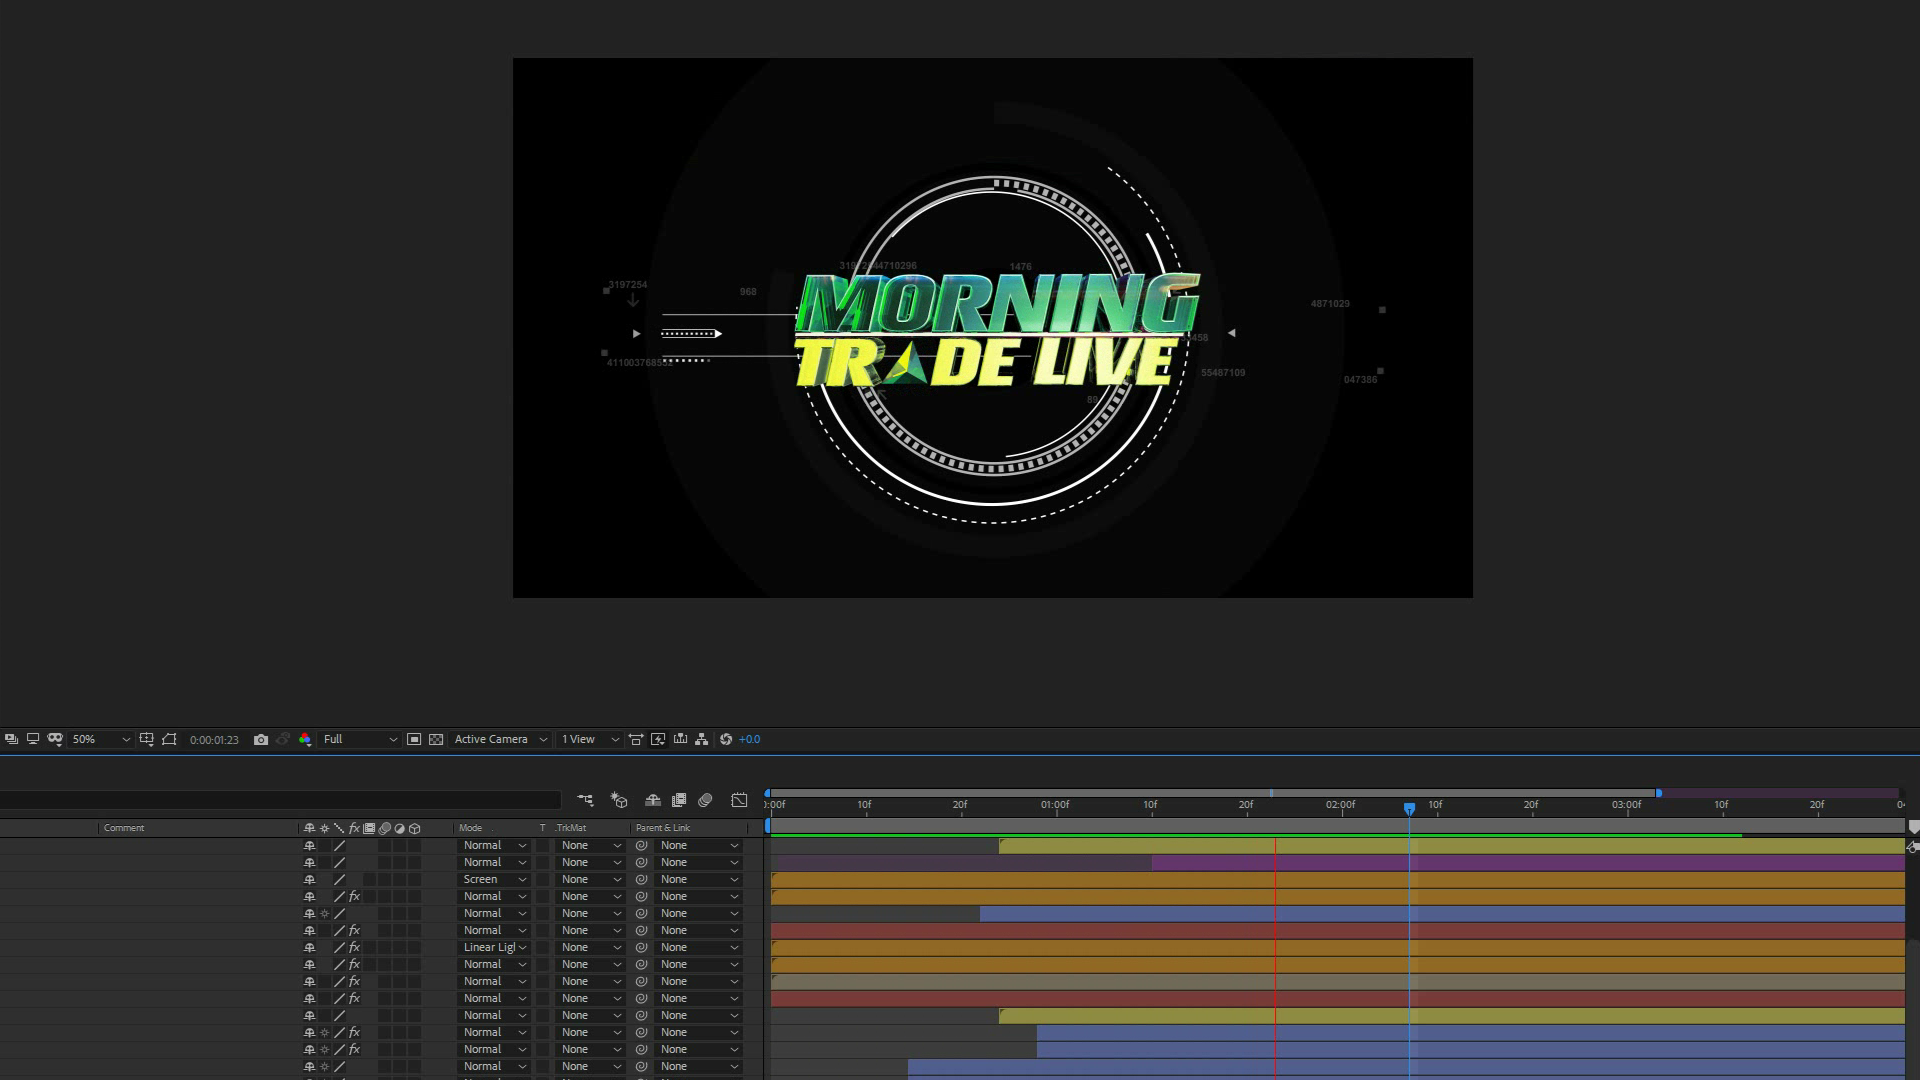This screenshot has height=1080, width=1920.
Task: Click the 02:00f mark on the time ruler
Action: [x=1340, y=806]
